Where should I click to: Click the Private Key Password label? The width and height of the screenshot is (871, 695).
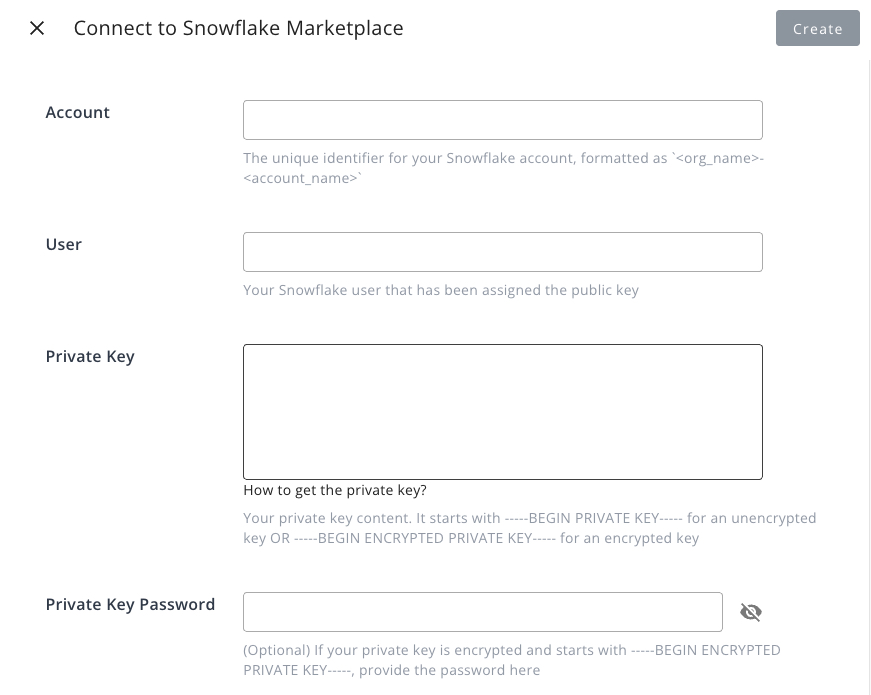pos(130,605)
